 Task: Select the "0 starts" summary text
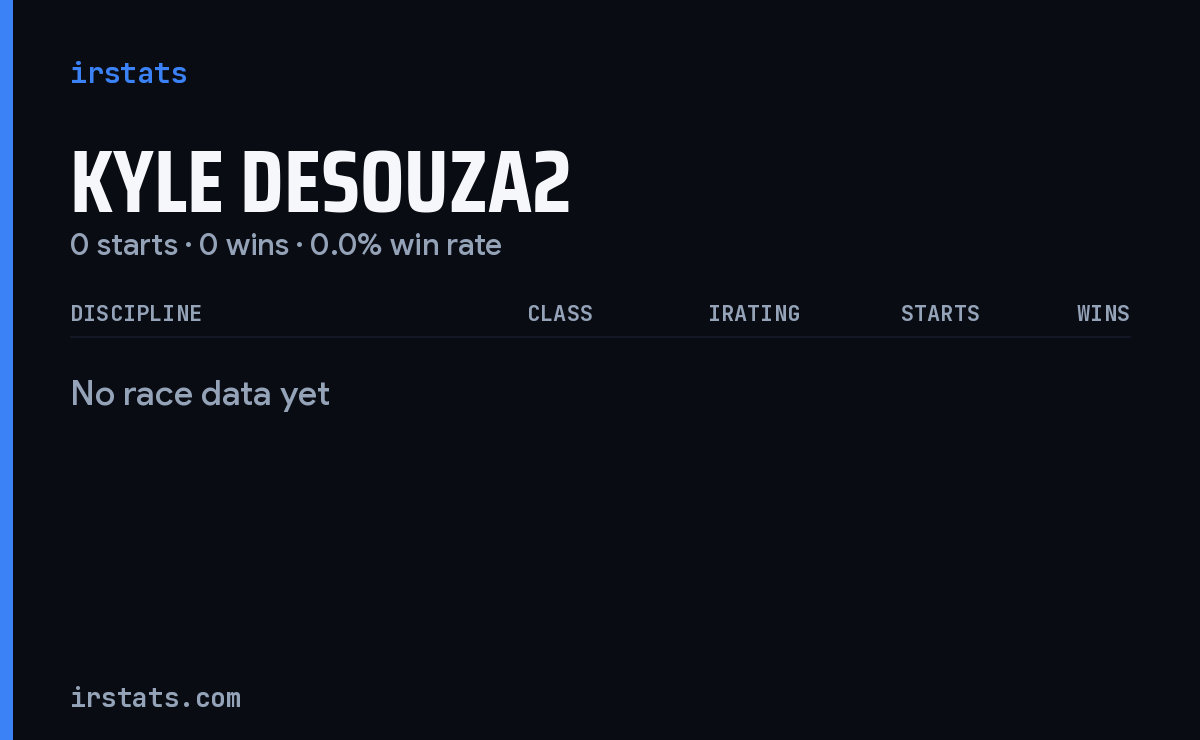[x=124, y=245]
